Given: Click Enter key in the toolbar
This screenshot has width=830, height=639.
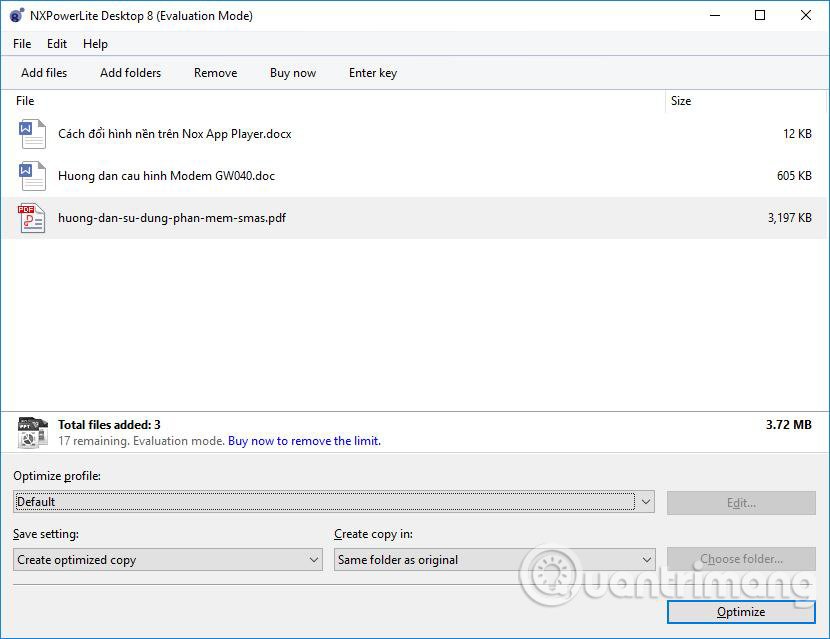Looking at the screenshot, I should pos(372,73).
